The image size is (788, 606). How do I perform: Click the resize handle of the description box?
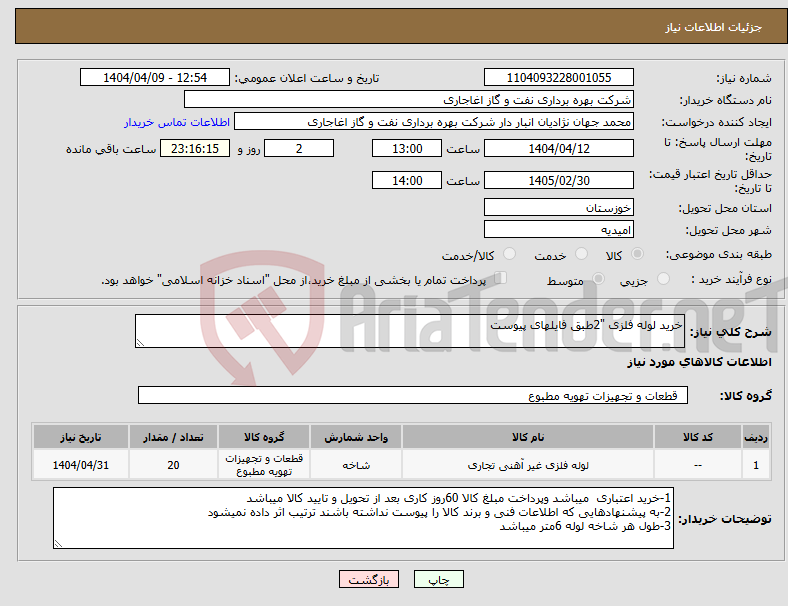140,343
